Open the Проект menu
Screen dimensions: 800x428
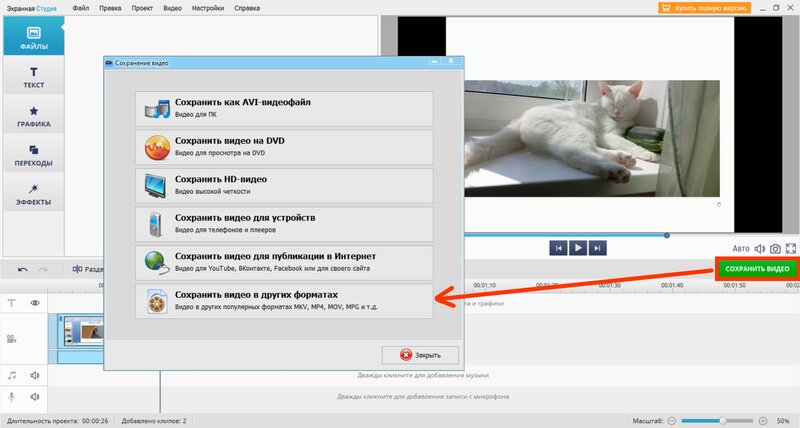point(142,8)
